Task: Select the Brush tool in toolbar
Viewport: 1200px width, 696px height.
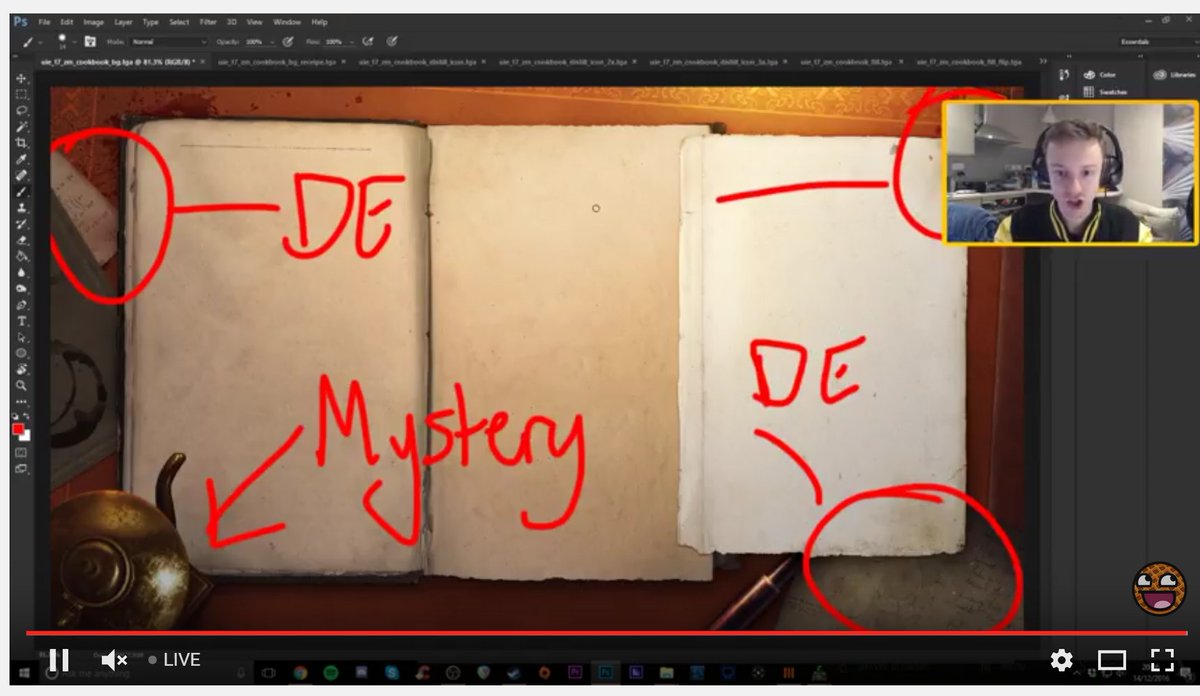Action: 22,191
